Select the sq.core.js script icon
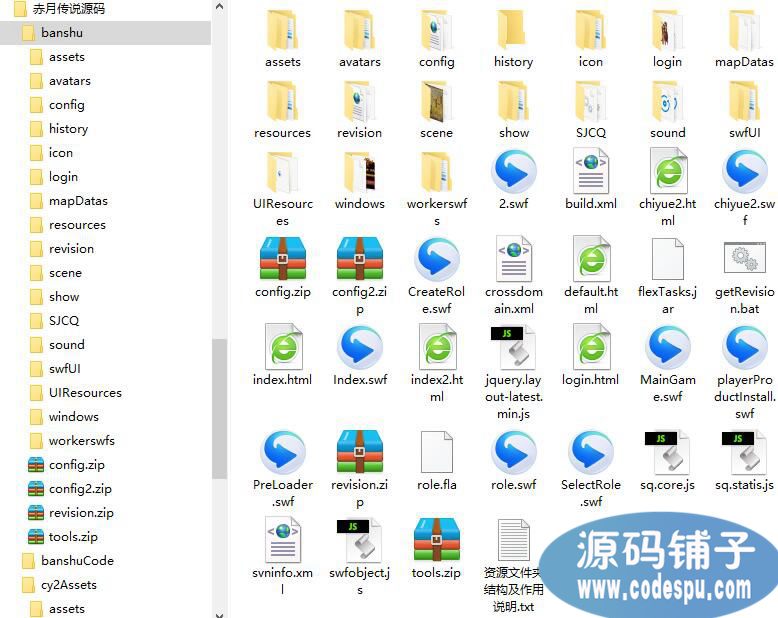This screenshot has width=778, height=618. tap(667, 451)
